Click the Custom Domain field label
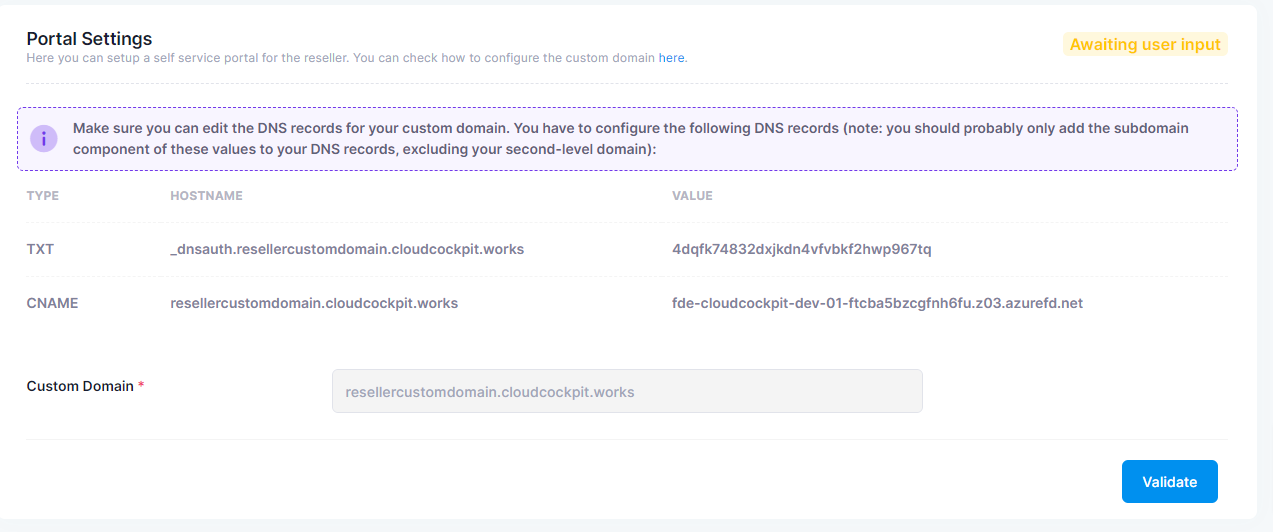 (80, 386)
